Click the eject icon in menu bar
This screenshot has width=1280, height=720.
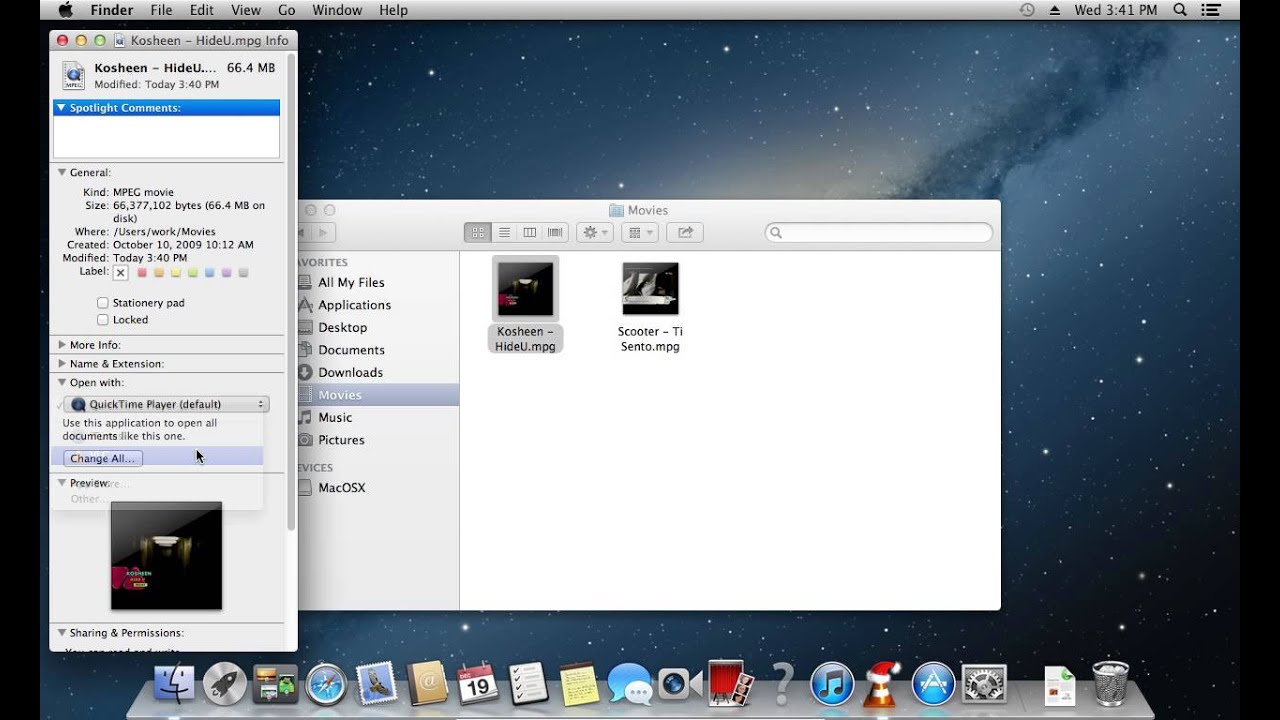pos(1054,10)
